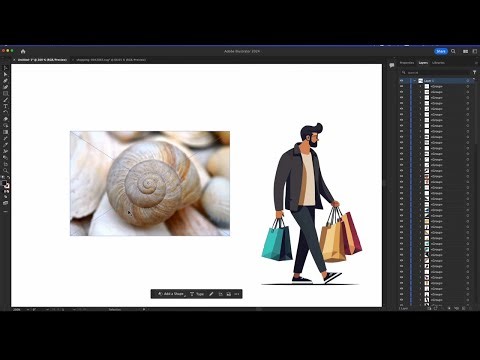
Task: Open the Layers filter icon
Action: click(474, 72)
